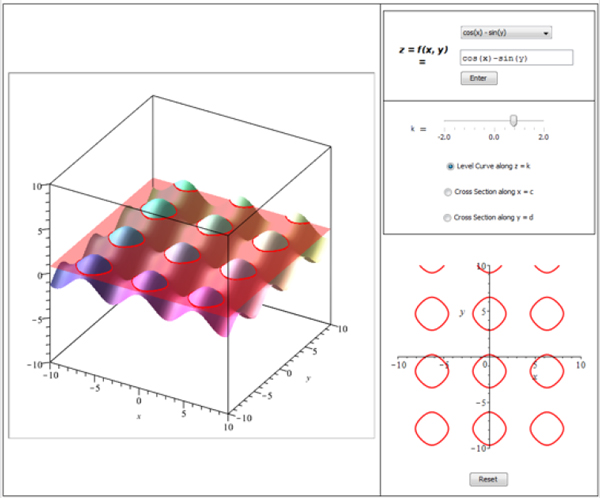
Task: Click the dropdown arrow beside cos(x) - sin(y)
Action: (x=546, y=33)
